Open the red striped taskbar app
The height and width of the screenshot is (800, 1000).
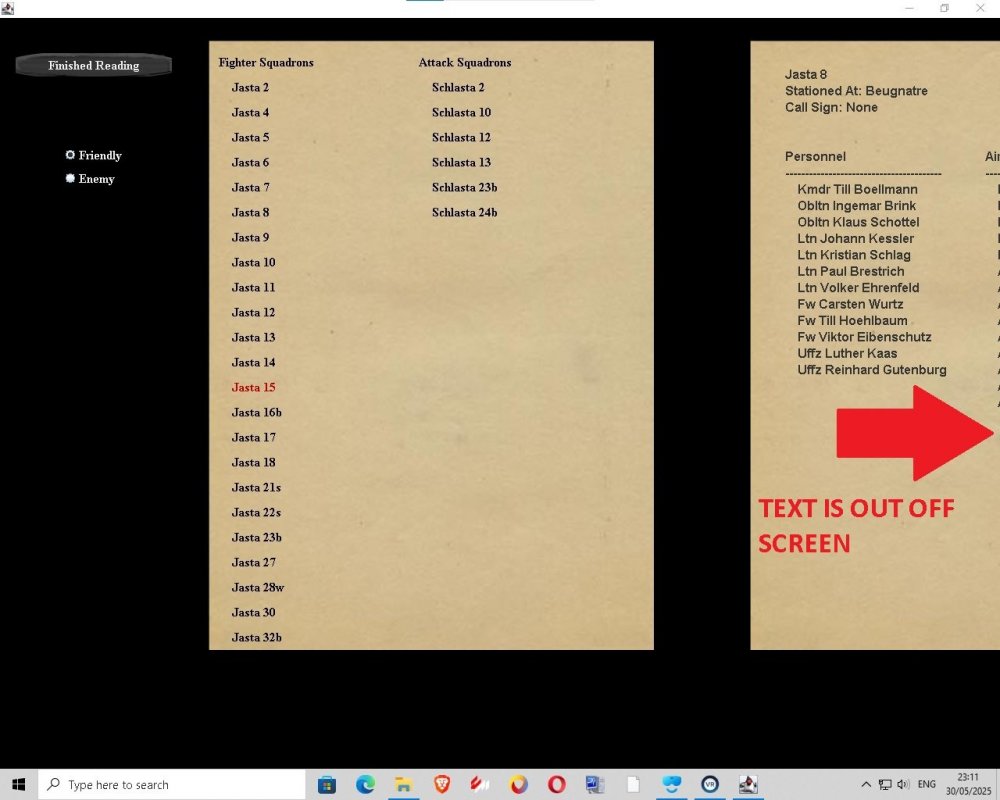(x=480, y=785)
